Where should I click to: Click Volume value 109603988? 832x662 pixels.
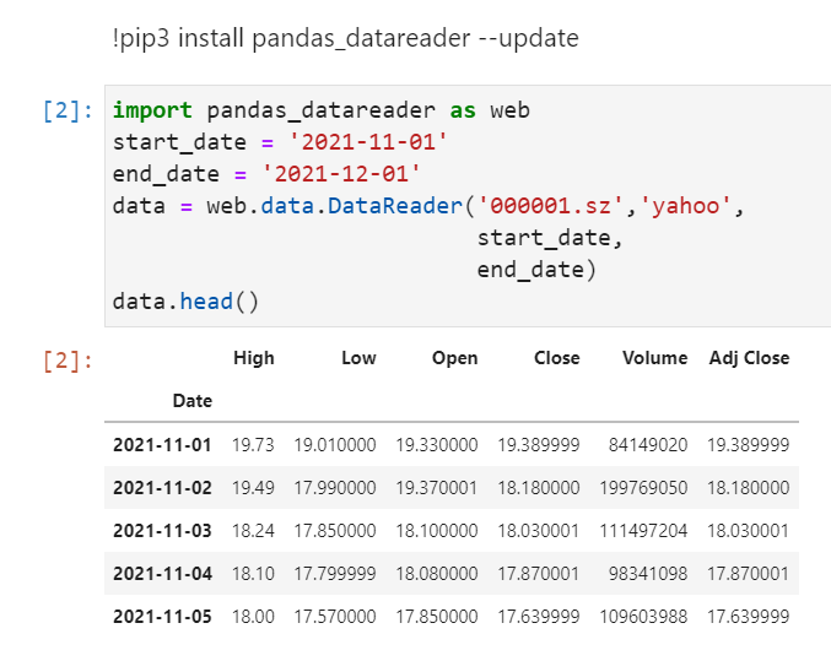644,616
